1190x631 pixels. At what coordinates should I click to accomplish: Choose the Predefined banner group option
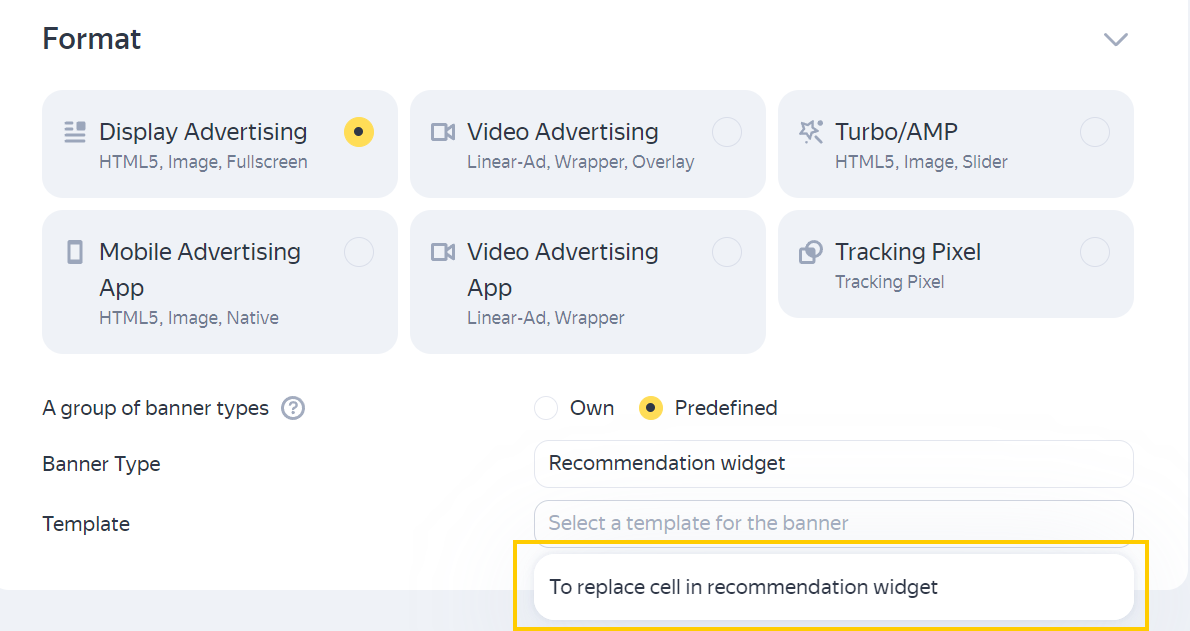click(651, 408)
